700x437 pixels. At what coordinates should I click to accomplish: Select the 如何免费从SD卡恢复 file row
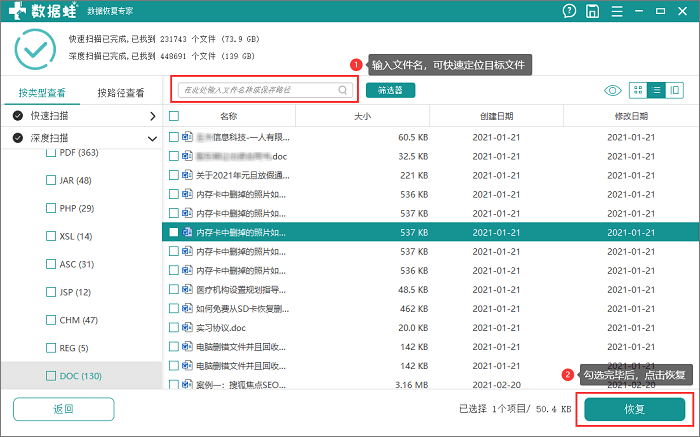(430, 308)
